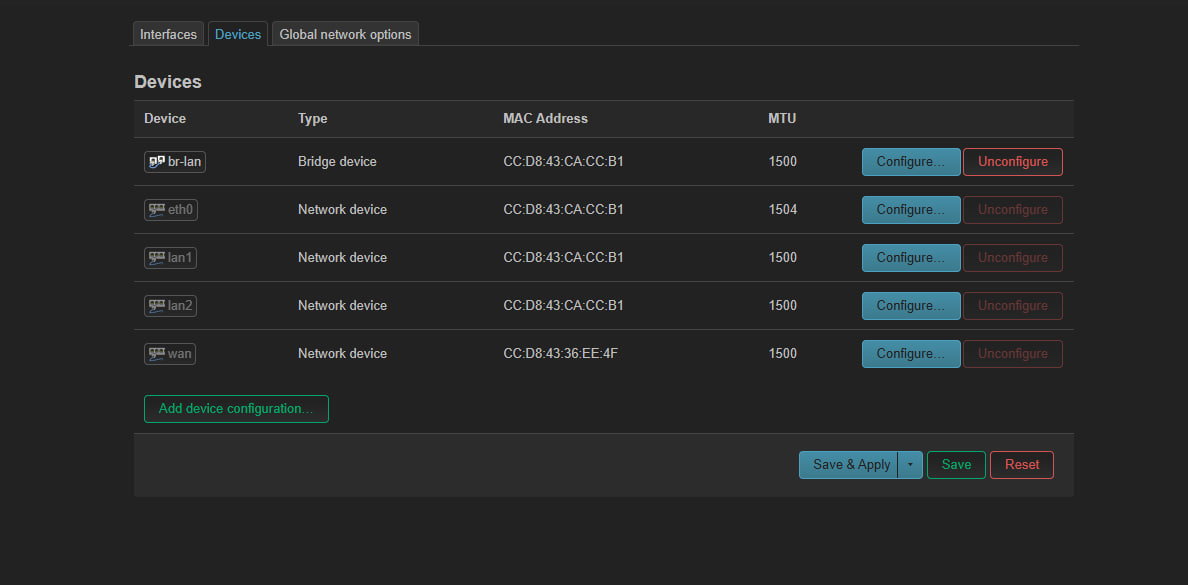Open the Save & Apply dropdown arrow
The height and width of the screenshot is (585, 1188).
point(910,465)
